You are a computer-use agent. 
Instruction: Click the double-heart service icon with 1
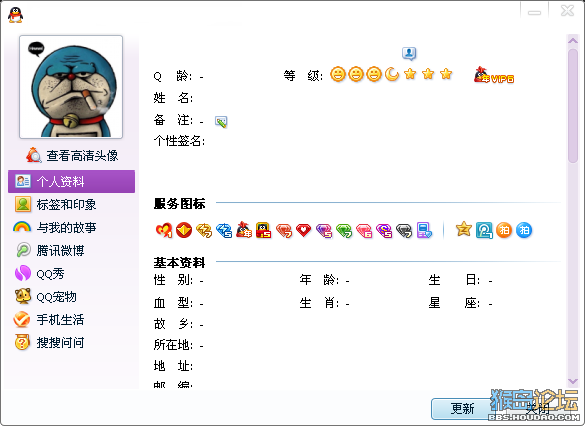point(164,230)
